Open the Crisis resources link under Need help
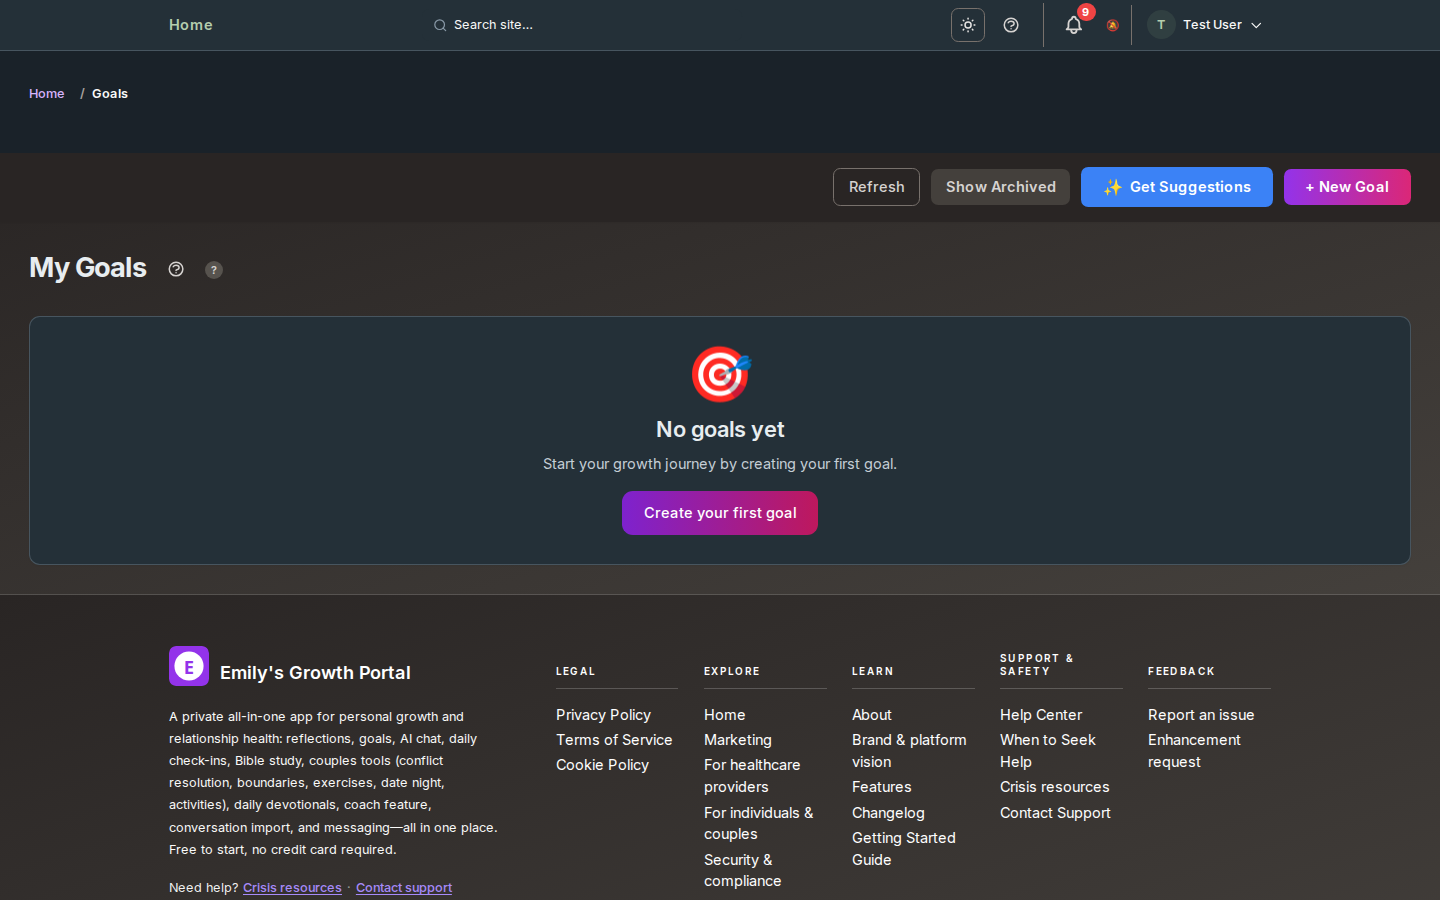Image resolution: width=1440 pixels, height=900 pixels. 292,888
